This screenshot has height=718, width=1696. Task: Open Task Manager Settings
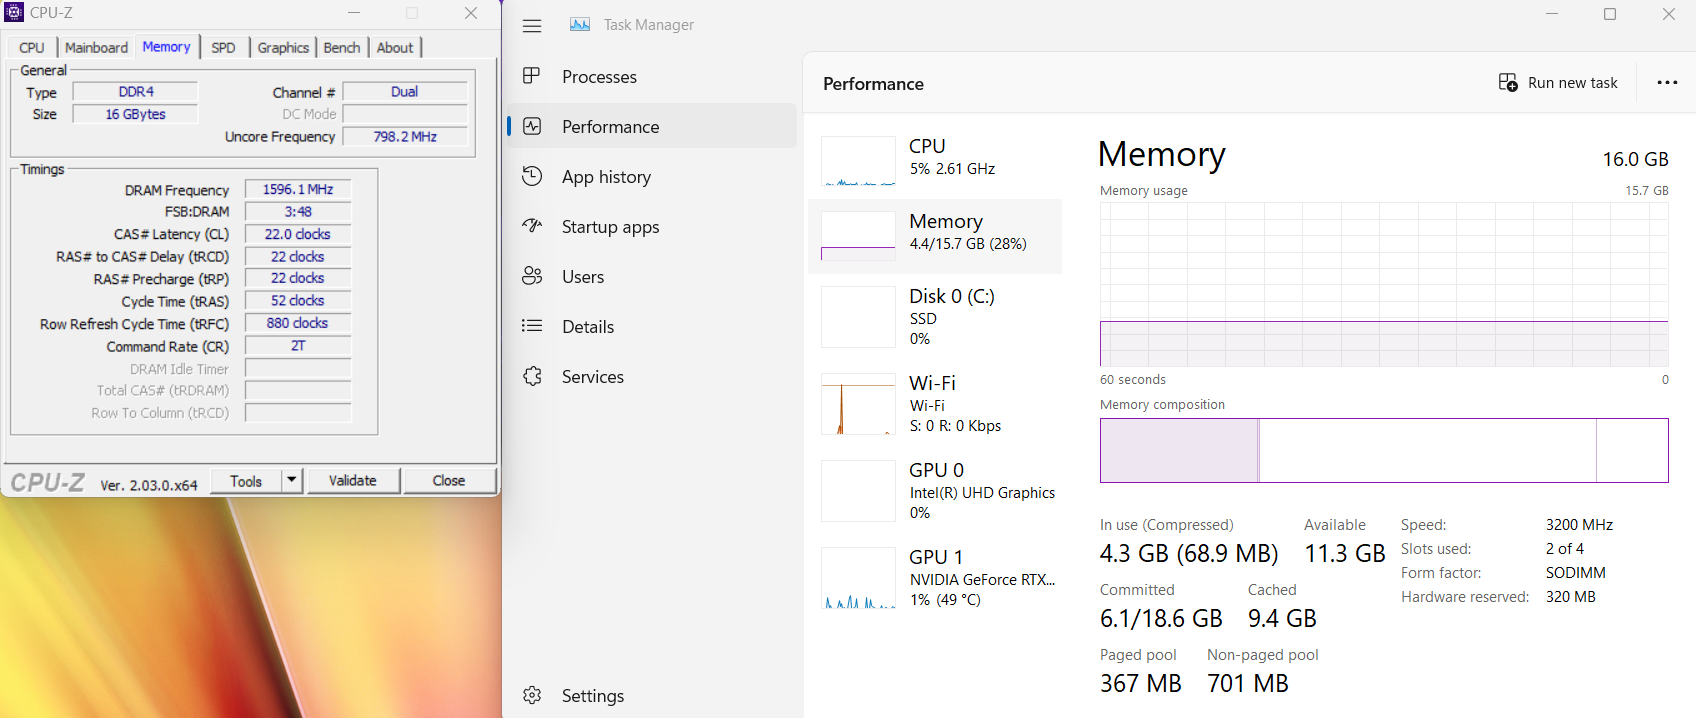click(652, 695)
